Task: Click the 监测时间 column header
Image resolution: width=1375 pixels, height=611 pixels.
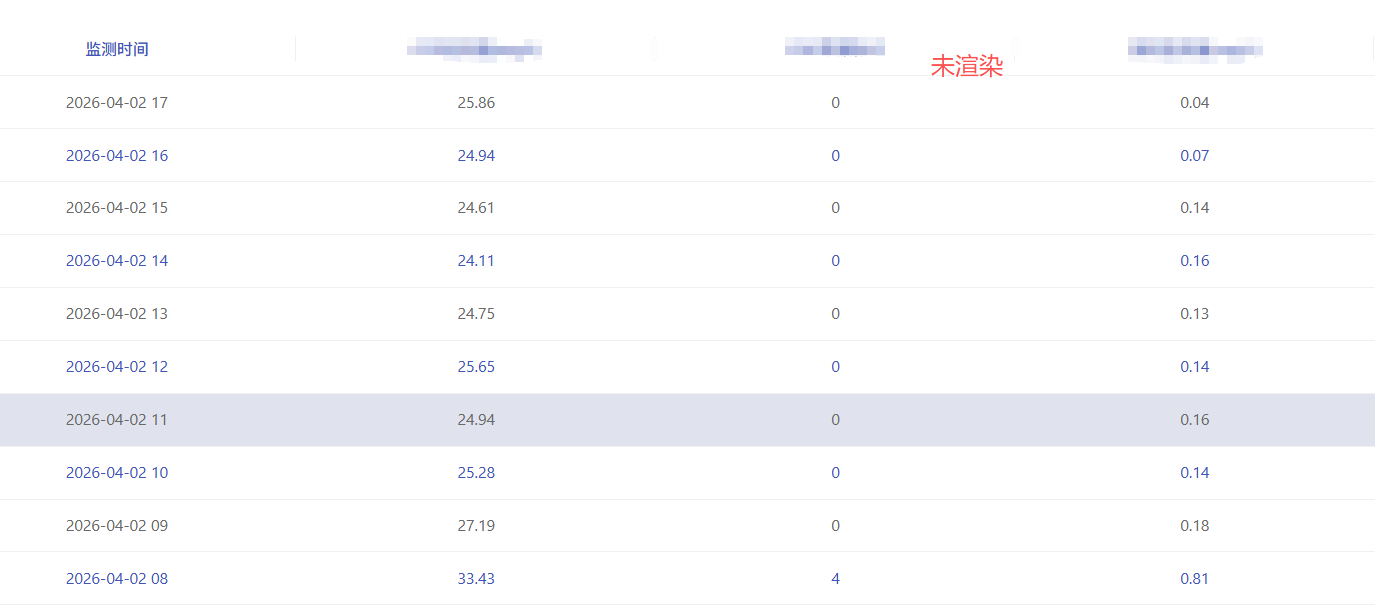Action: [x=117, y=49]
